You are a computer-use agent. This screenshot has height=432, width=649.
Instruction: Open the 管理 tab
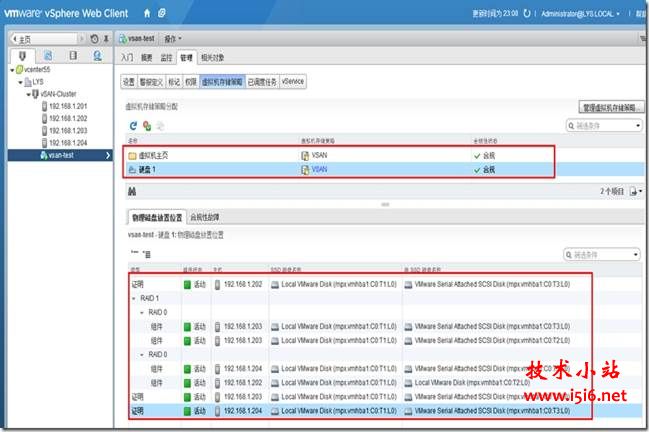tap(186, 58)
